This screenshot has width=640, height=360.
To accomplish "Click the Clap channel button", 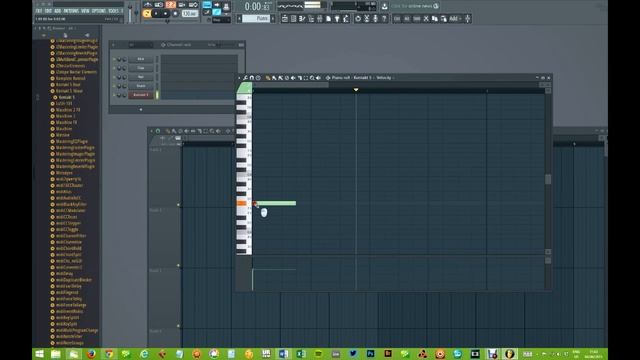I will [x=141, y=68].
